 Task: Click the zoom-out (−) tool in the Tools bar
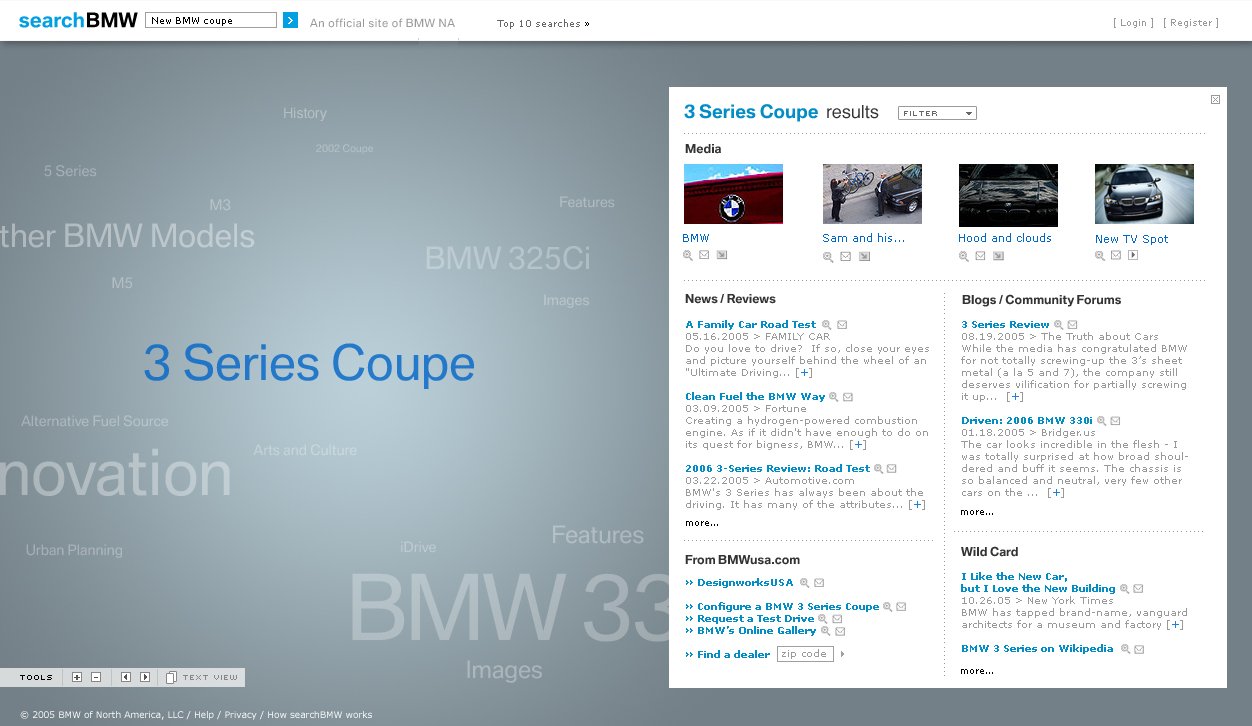(95, 677)
